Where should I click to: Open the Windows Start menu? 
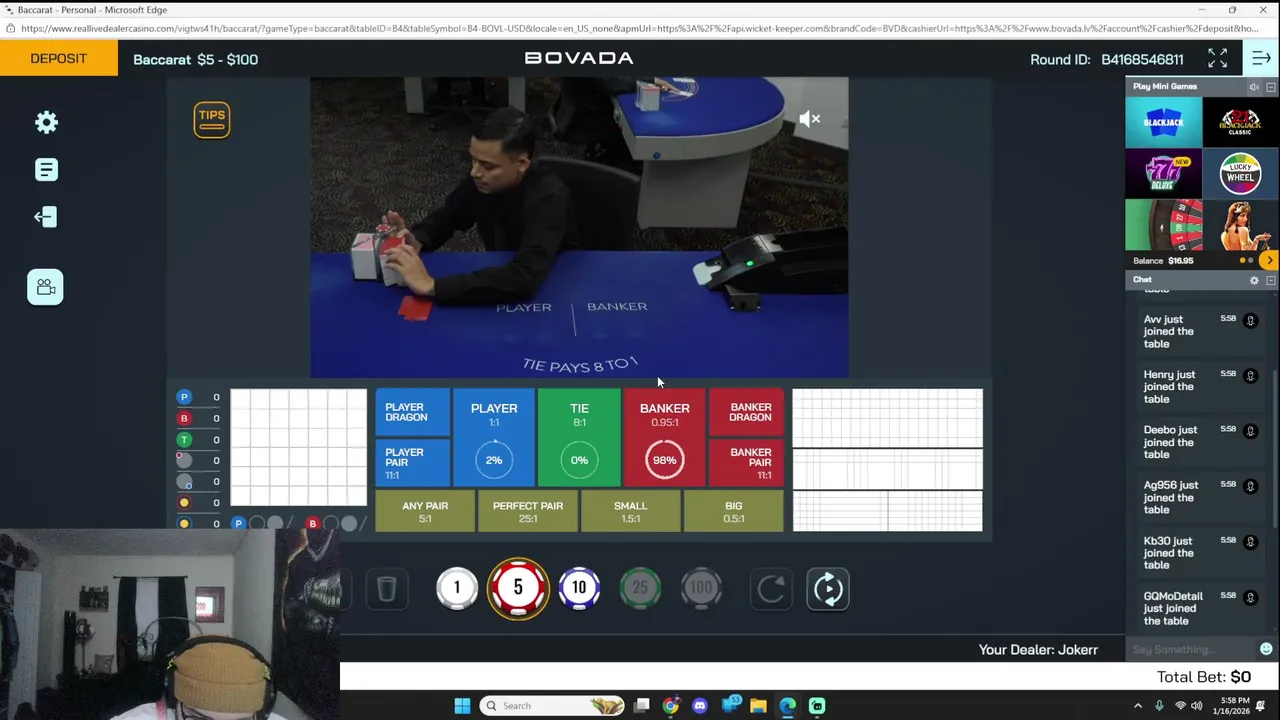462,706
